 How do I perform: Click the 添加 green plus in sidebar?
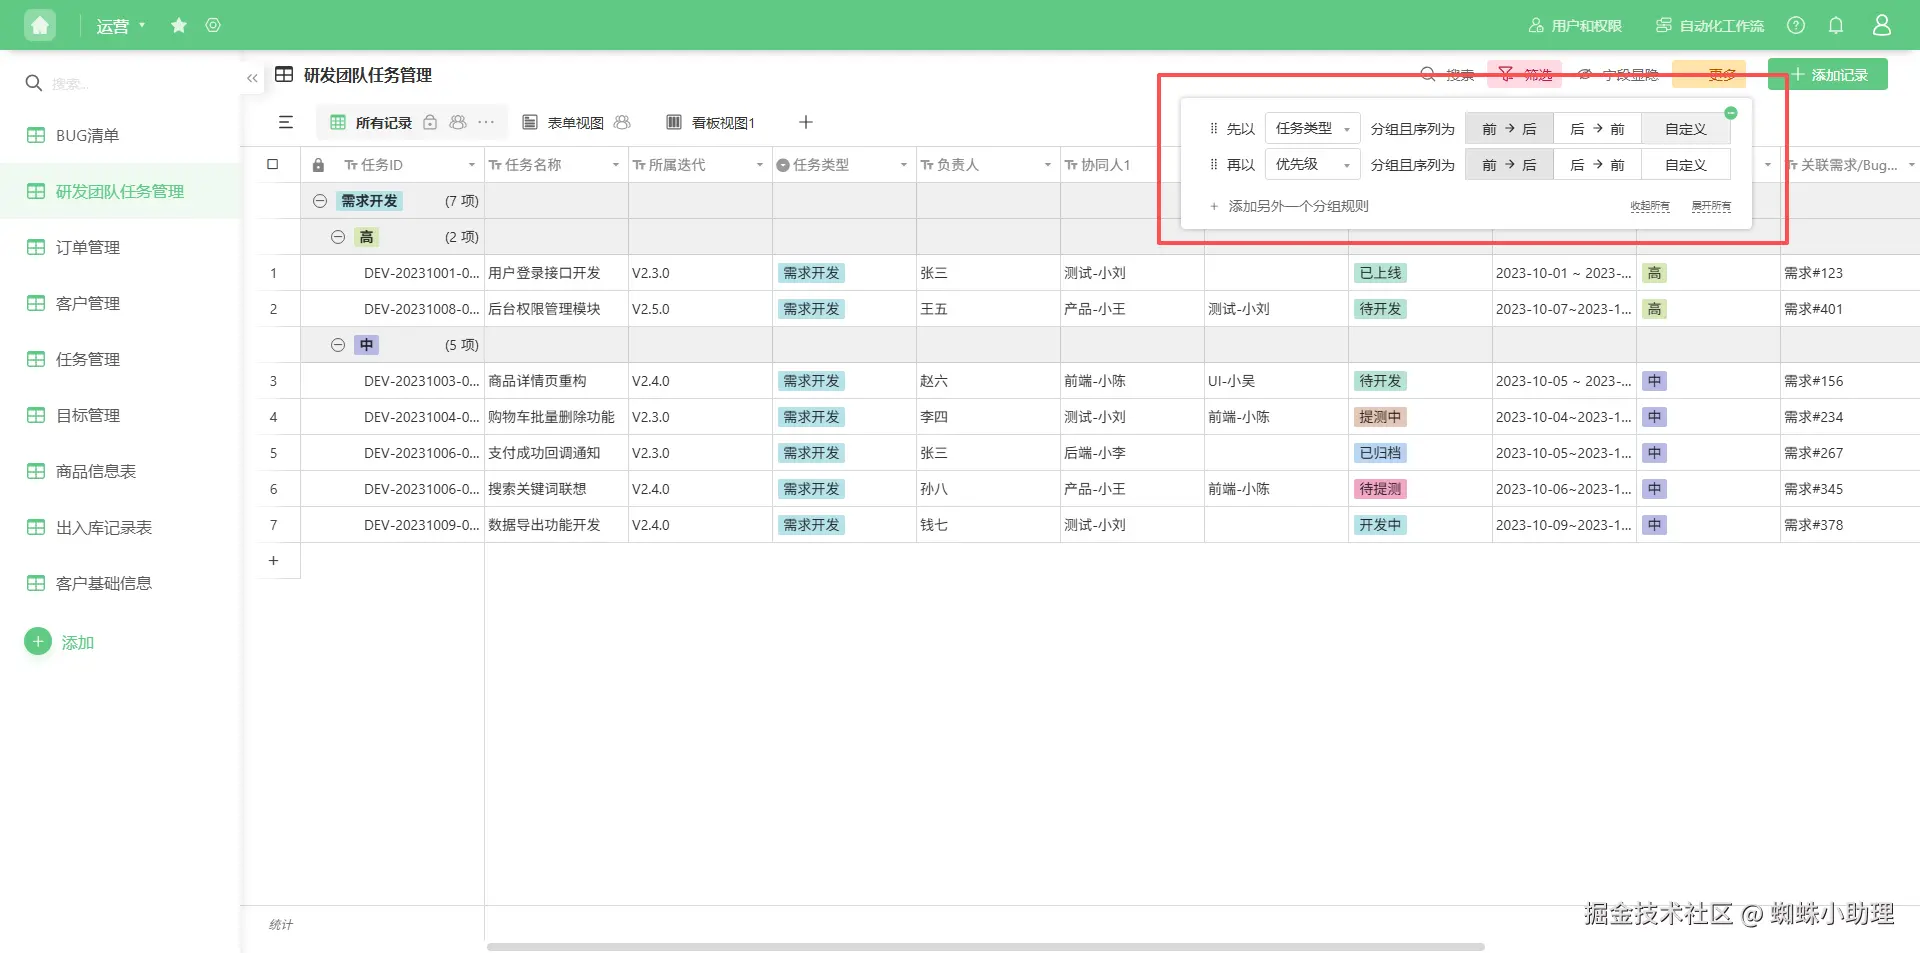[38, 641]
